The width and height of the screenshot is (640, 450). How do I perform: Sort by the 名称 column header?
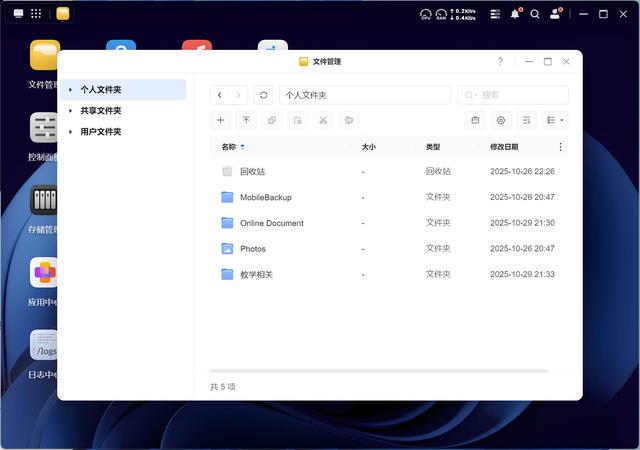pyautogui.click(x=229, y=147)
